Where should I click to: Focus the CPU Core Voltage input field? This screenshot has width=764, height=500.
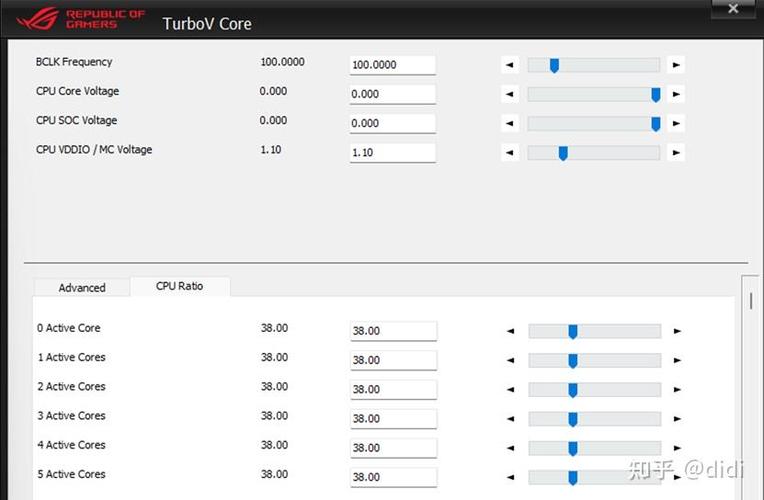[392, 94]
